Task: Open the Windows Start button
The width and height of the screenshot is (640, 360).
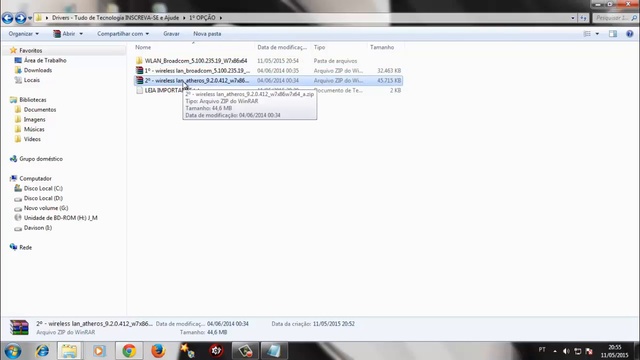Action: point(13,351)
